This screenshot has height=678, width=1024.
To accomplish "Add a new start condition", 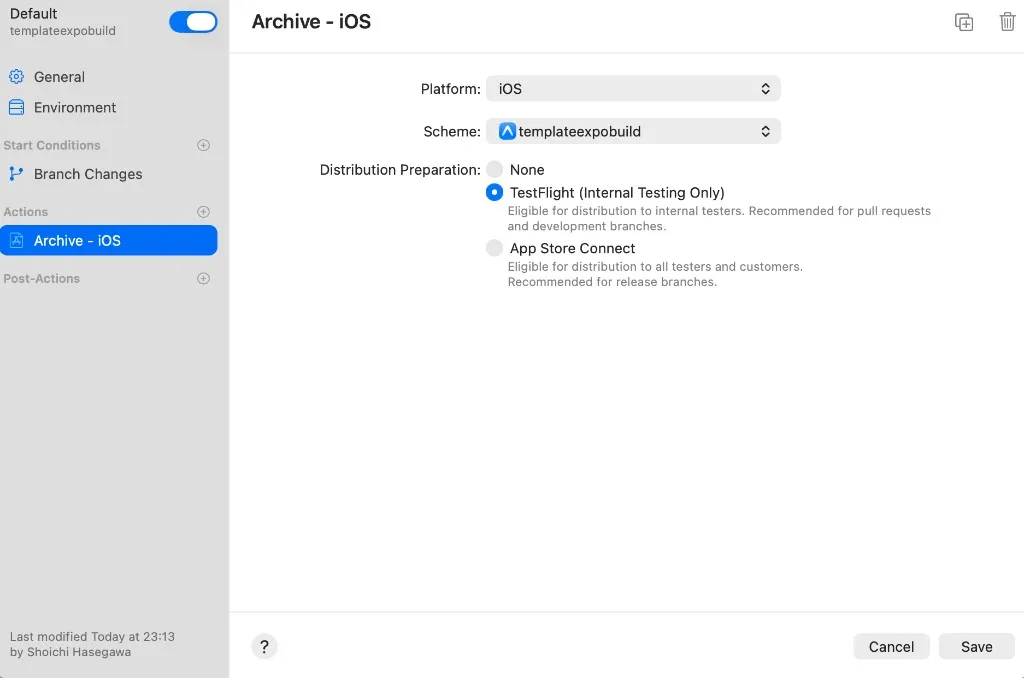I will [x=203, y=145].
